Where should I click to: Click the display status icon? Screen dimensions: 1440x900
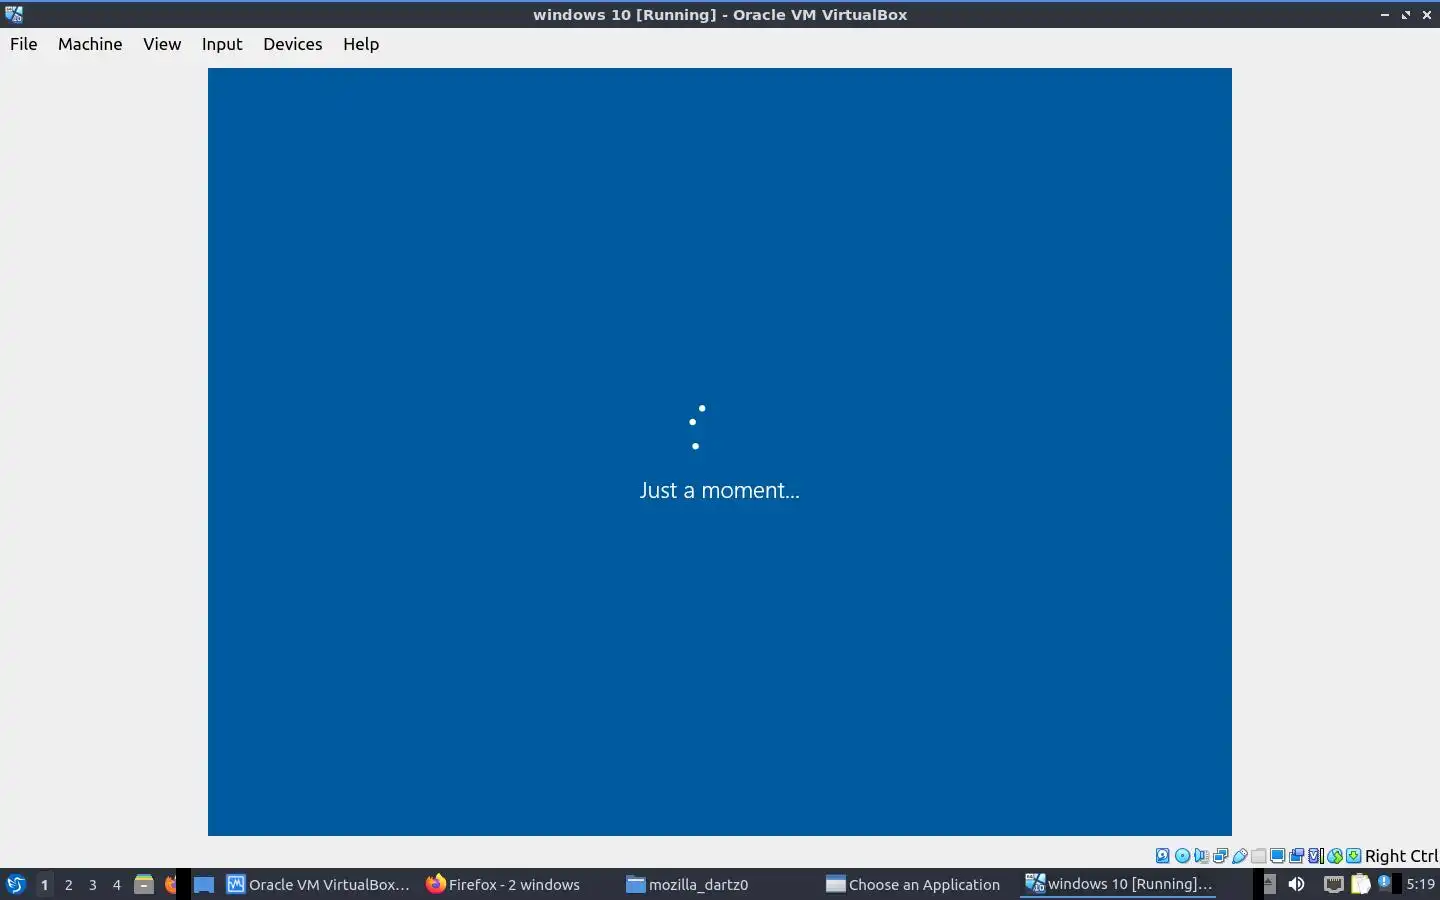1277,856
